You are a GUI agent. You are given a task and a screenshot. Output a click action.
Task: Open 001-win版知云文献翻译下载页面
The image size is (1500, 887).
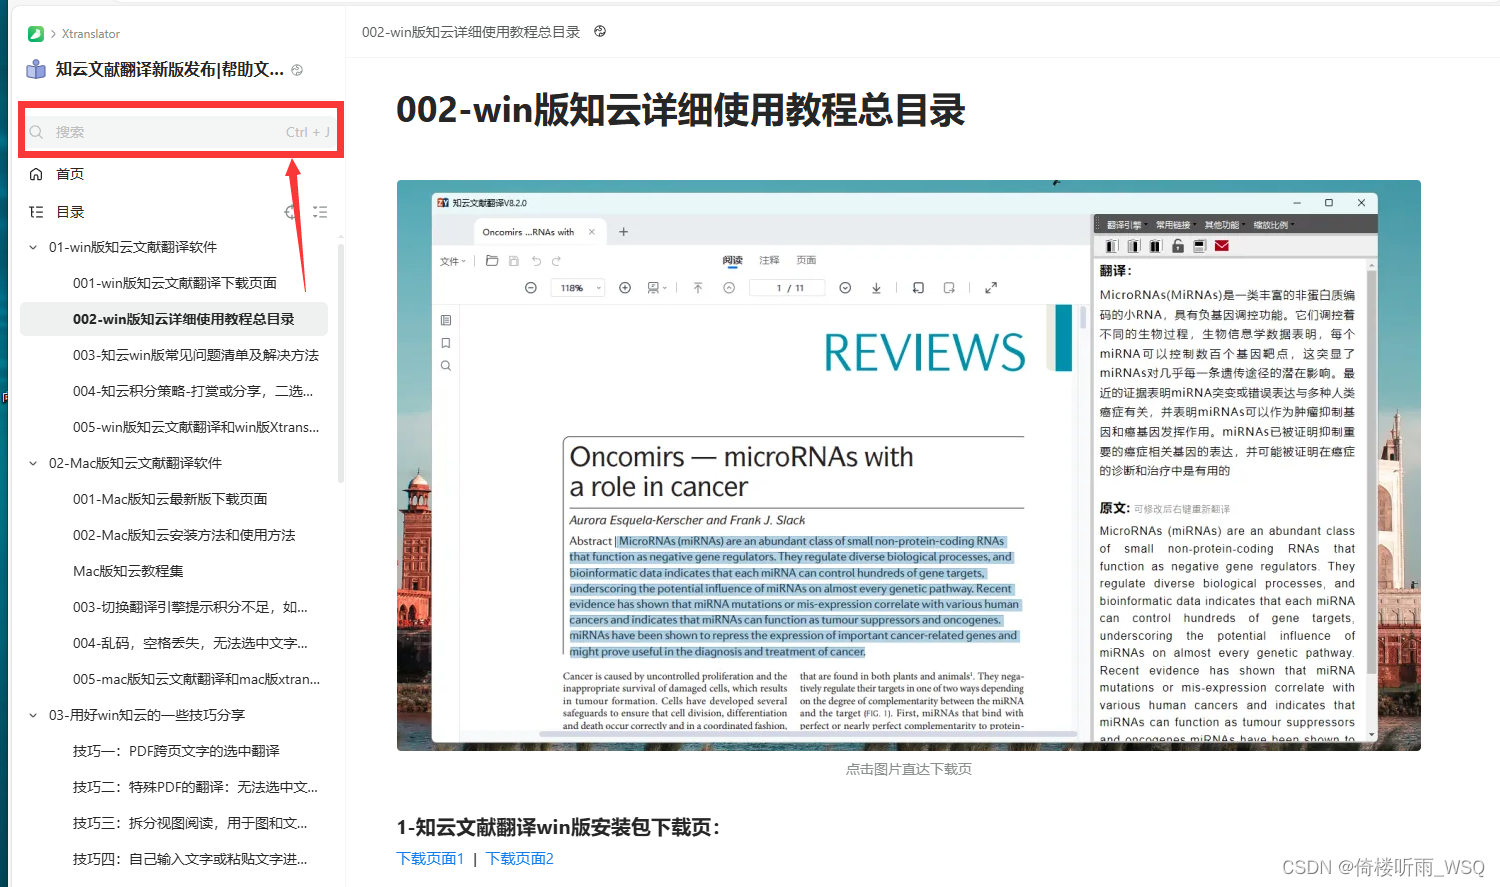pyautogui.click(x=175, y=283)
